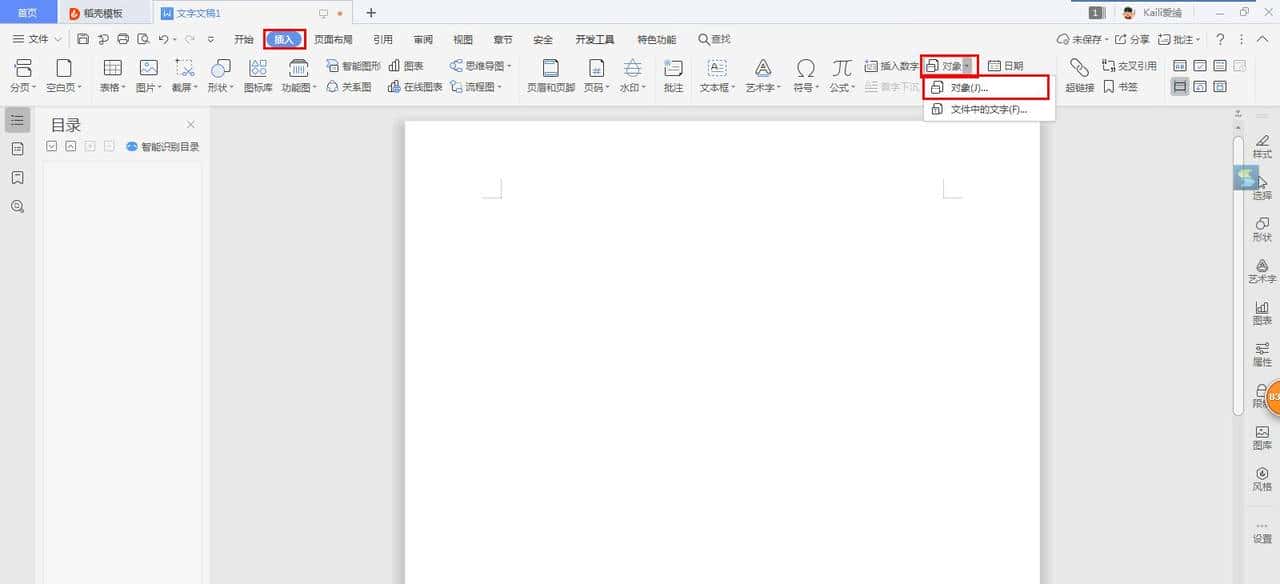Add a hyperlink using the 超链接 icon
Viewport: 1280px width, 584px height.
click(x=1079, y=75)
